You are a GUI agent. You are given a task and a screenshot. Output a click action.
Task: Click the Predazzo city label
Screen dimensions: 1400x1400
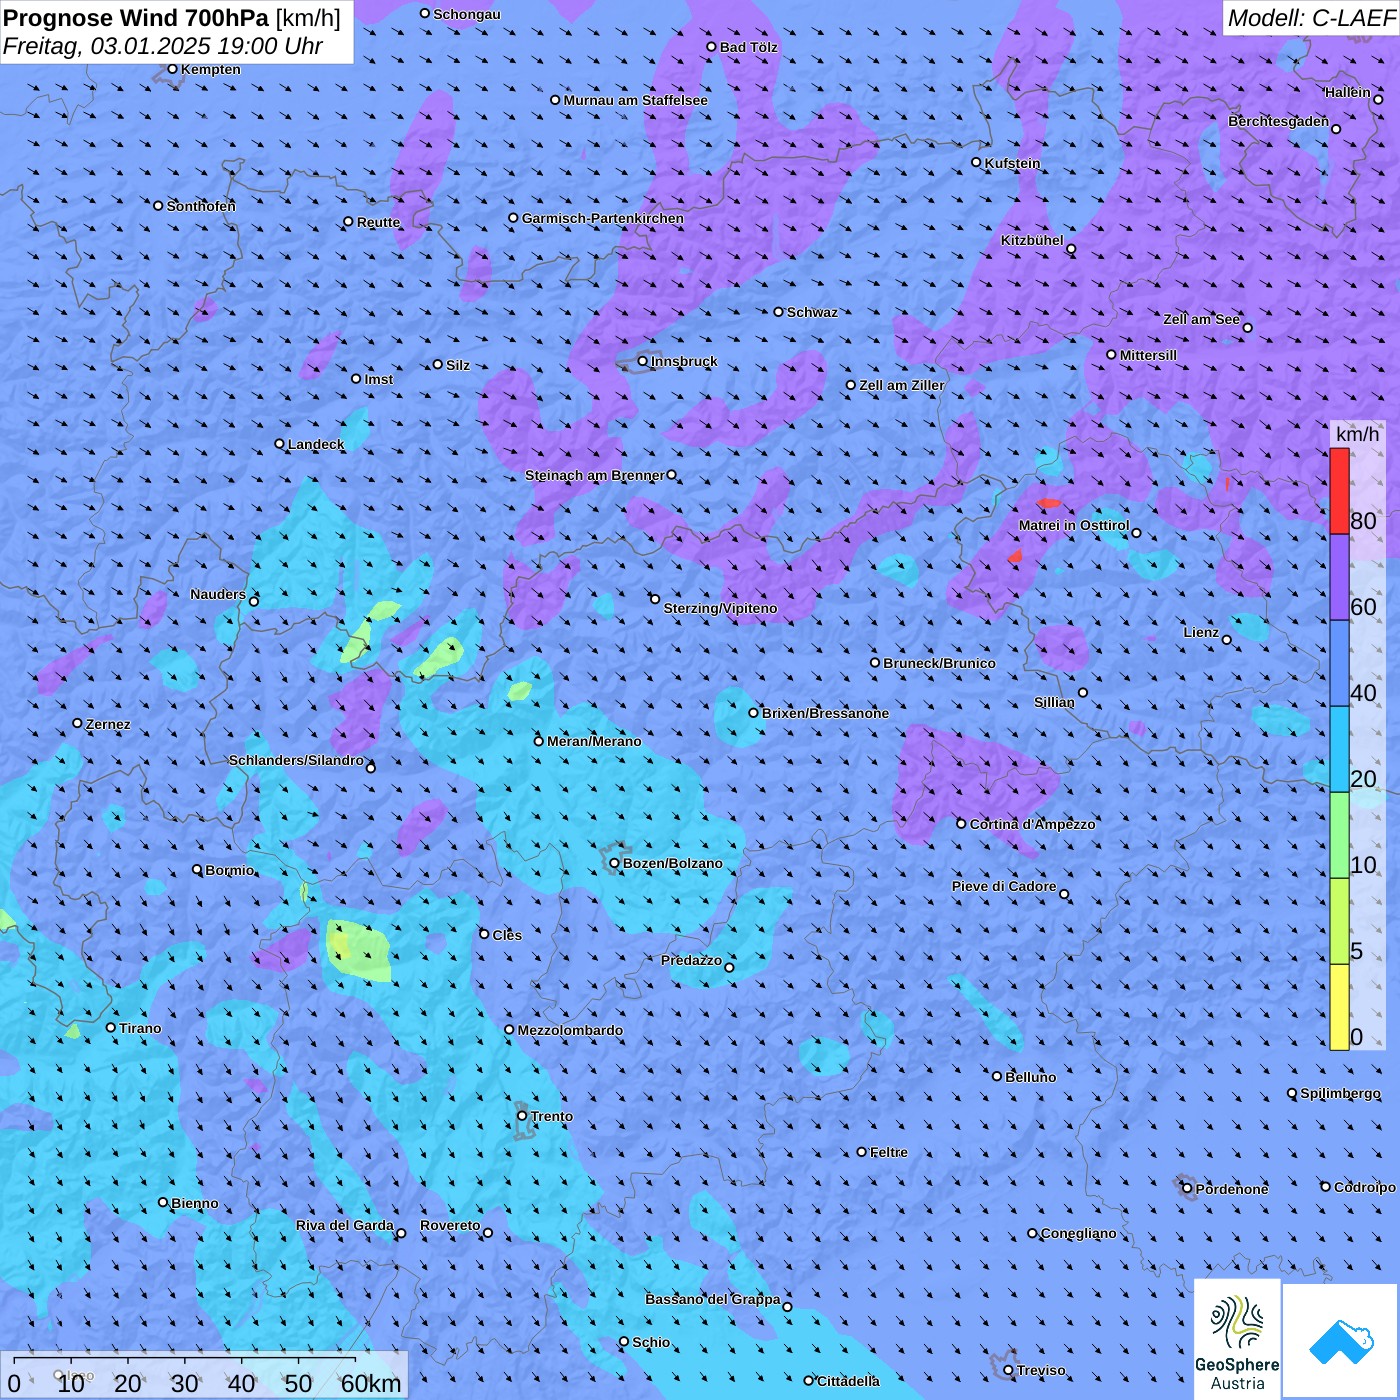691,960
